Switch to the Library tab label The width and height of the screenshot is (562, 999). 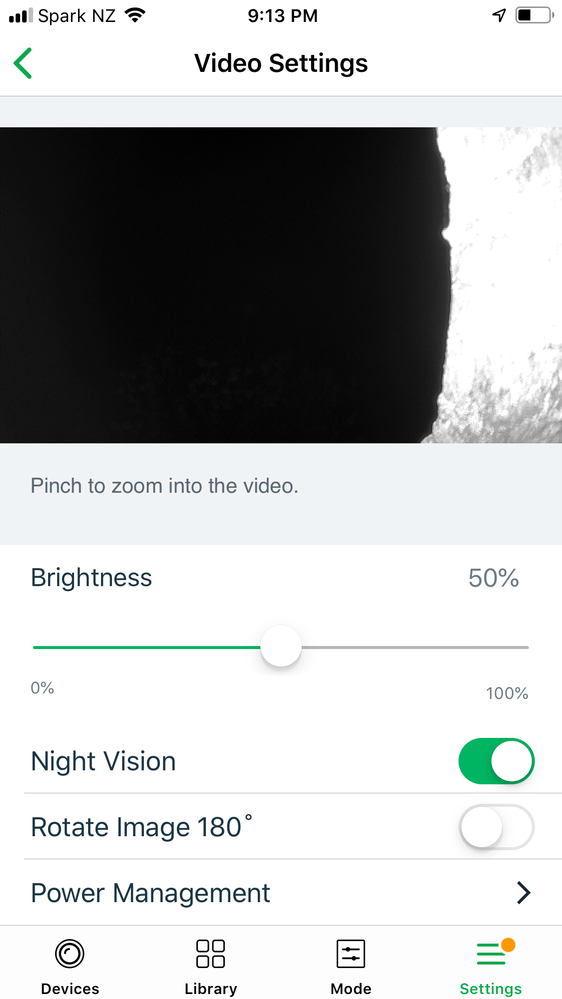tap(210, 988)
